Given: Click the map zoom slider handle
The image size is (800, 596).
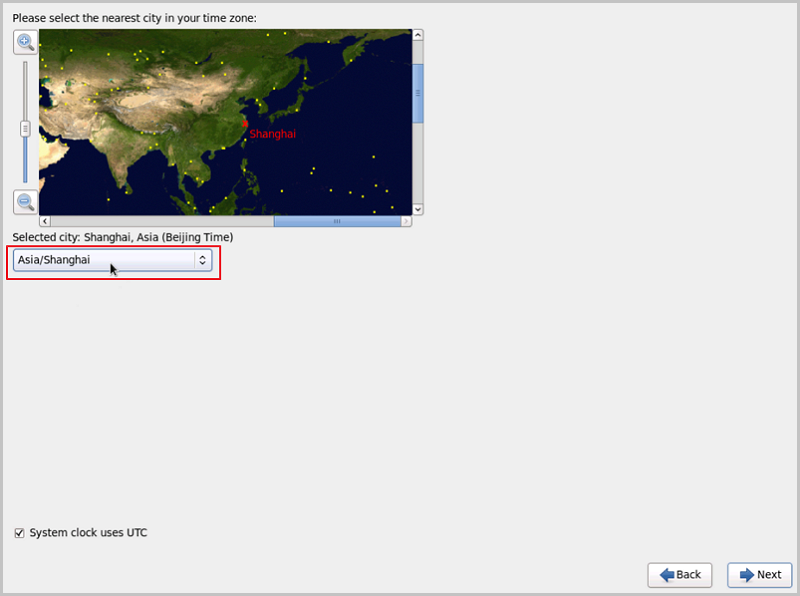Looking at the screenshot, I should pyautogui.click(x=25, y=128).
